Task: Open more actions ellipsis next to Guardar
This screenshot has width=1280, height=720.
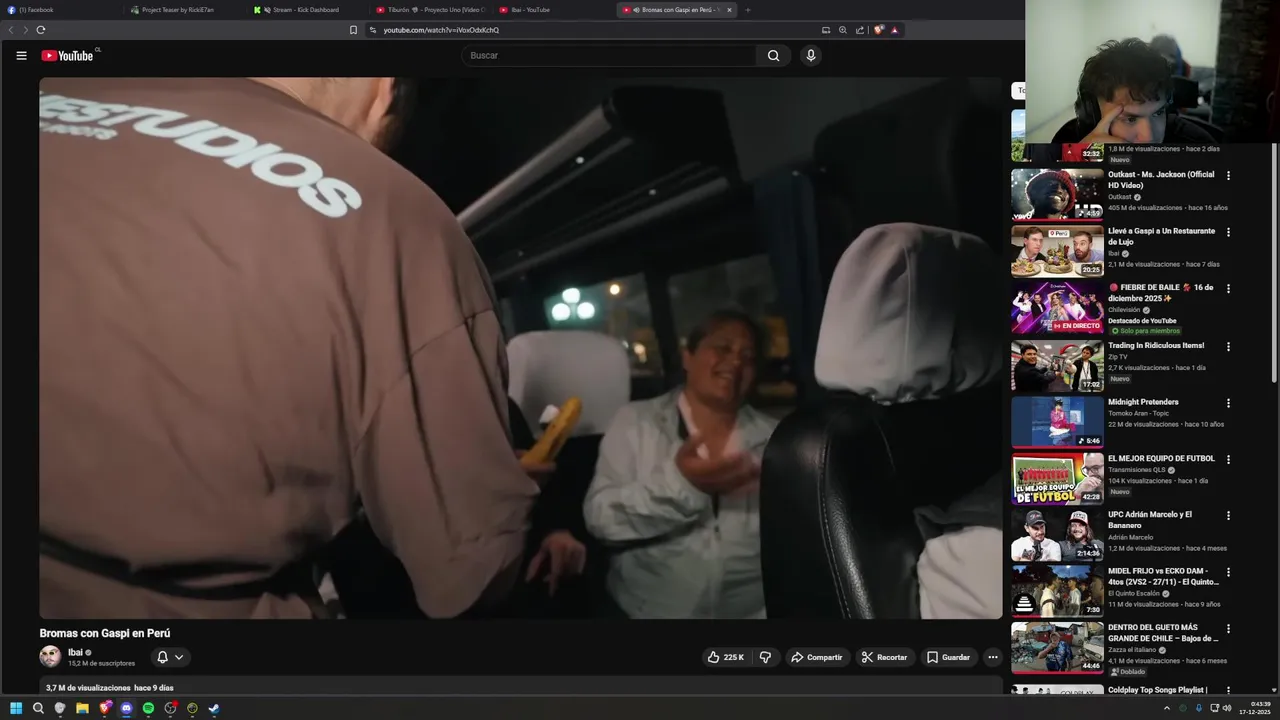Action: [x=992, y=657]
